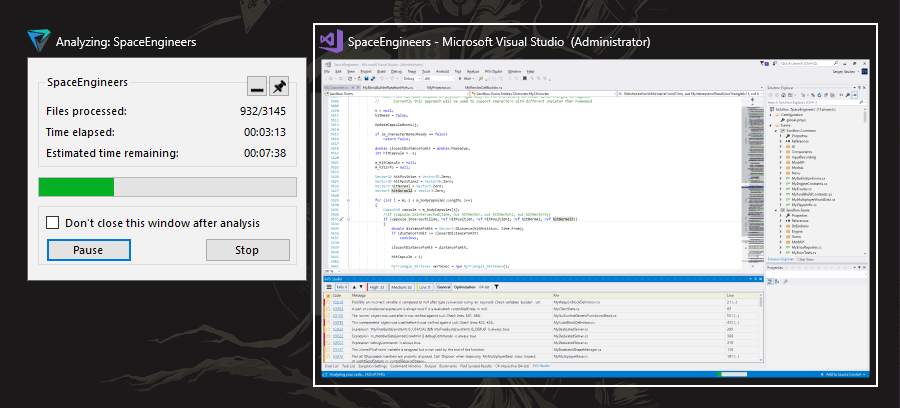Open the hamburger menu in the PVS-Studio panel
This screenshot has height=408, width=900.
[x=329, y=287]
